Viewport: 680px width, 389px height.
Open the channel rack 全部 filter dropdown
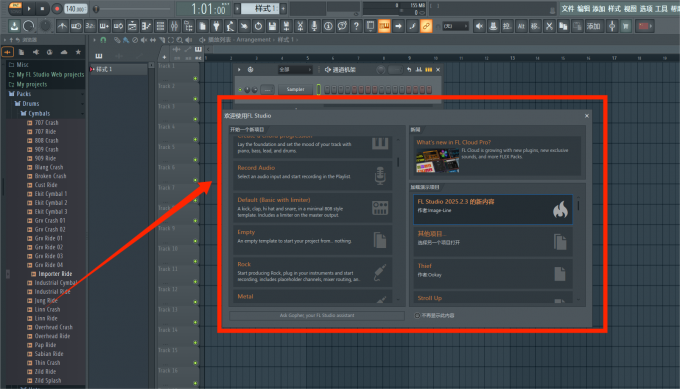[295, 69]
